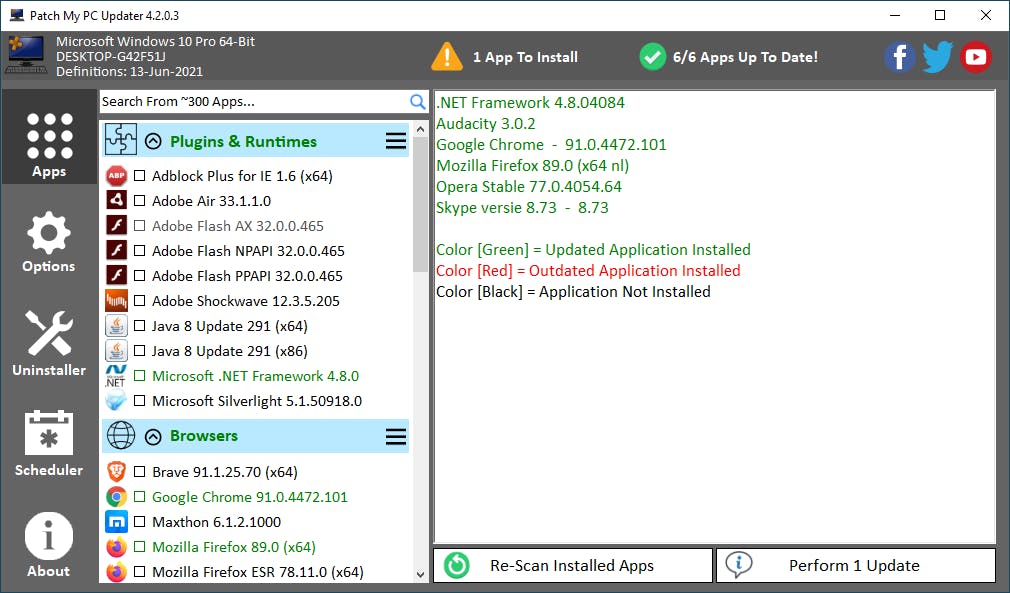Click the scrollbar up arrow
Image resolution: width=1010 pixels, height=593 pixels.
pyautogui.click(x=420, y=129)
